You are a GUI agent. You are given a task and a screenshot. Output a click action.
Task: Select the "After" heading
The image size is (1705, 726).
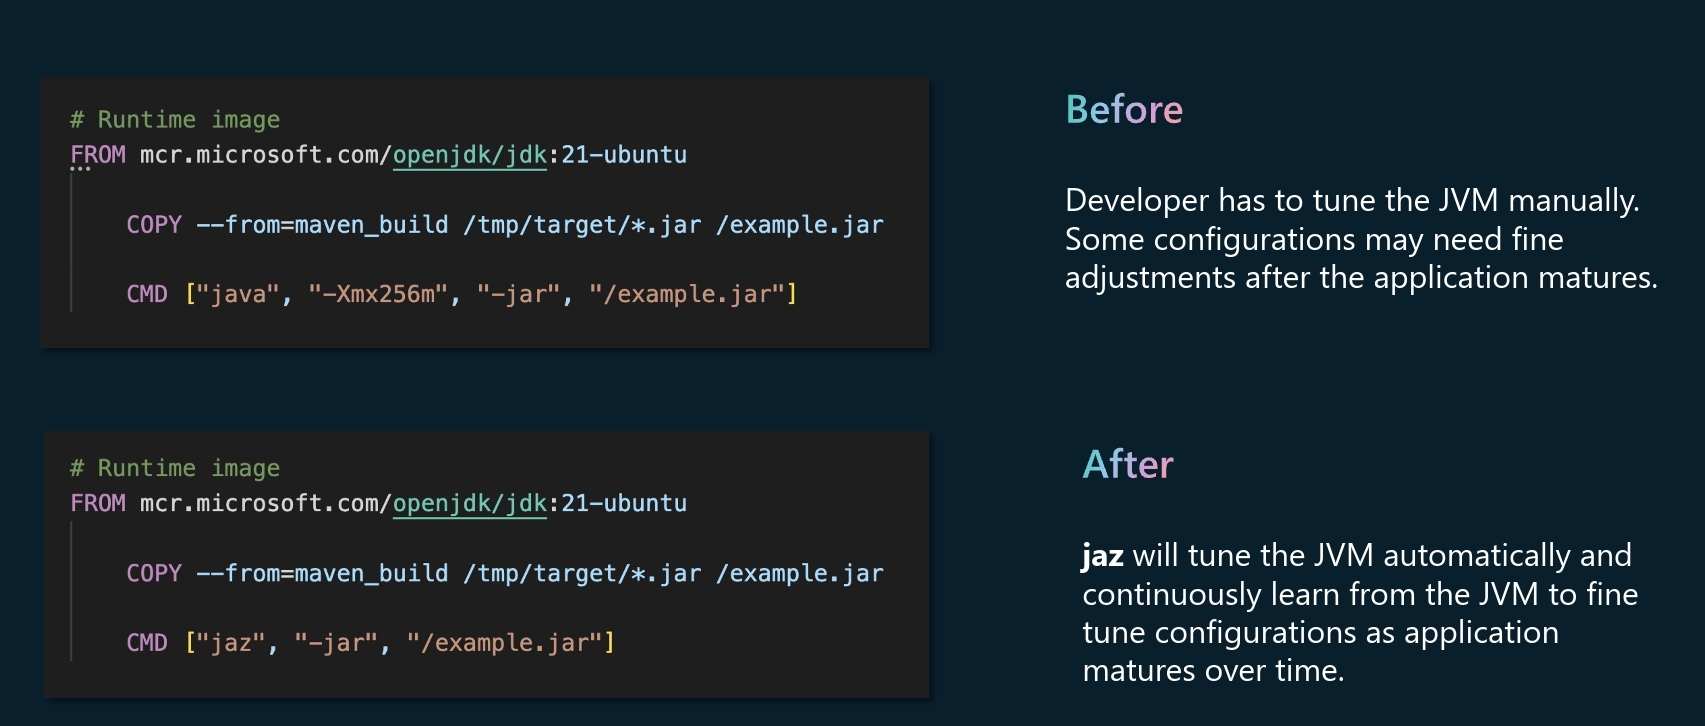[1128, 464]
